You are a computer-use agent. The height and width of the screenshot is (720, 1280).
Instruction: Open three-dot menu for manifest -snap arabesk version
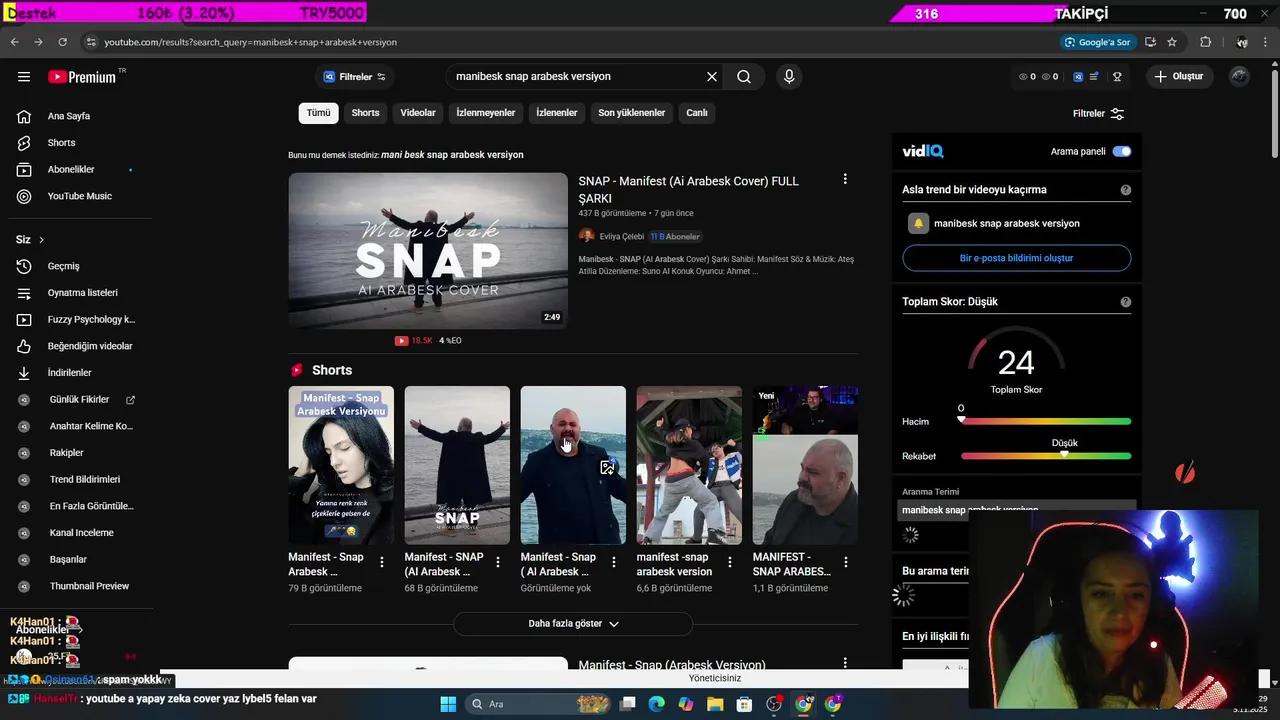[730, 562]
